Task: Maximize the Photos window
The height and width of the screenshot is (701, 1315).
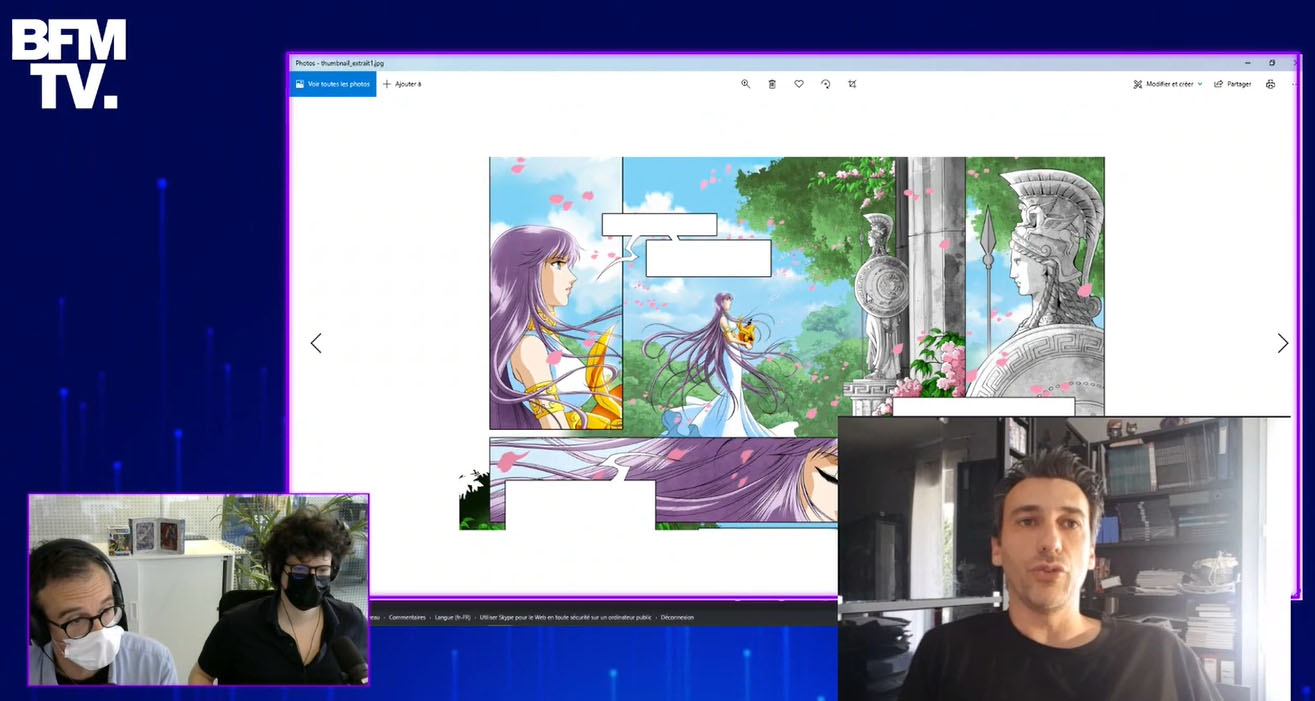Action: 1272,63
